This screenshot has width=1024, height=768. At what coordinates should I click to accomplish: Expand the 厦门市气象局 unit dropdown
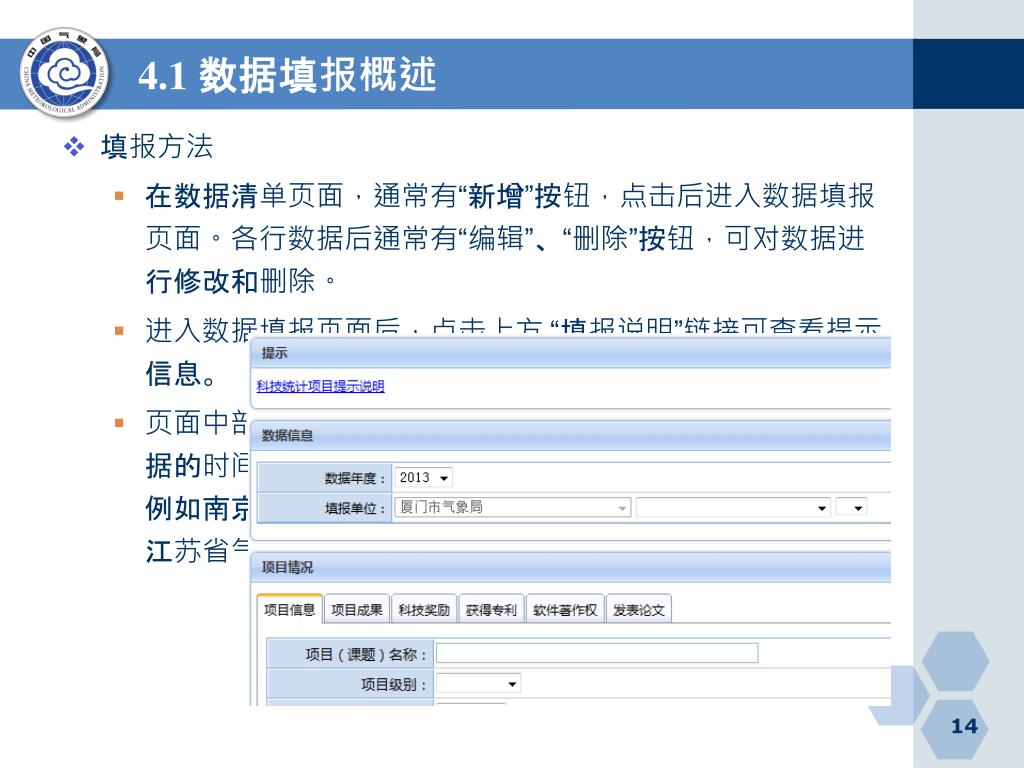point(512,507)
